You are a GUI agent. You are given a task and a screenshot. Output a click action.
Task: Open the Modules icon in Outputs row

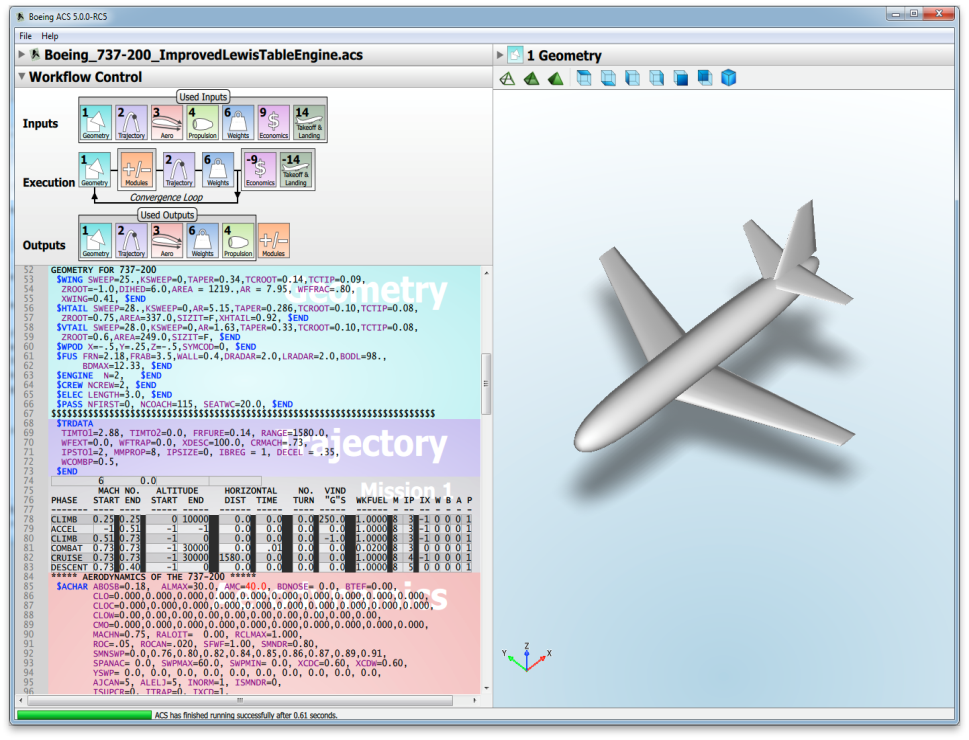[273, 240]
